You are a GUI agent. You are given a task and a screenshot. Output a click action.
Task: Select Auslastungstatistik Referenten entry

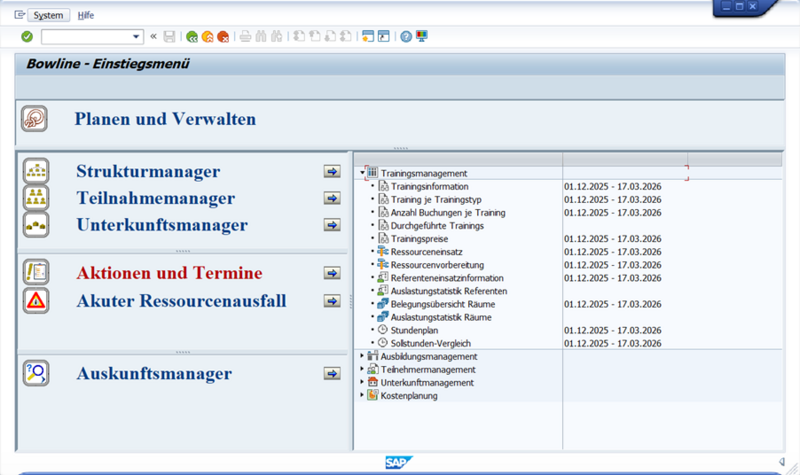449,291
